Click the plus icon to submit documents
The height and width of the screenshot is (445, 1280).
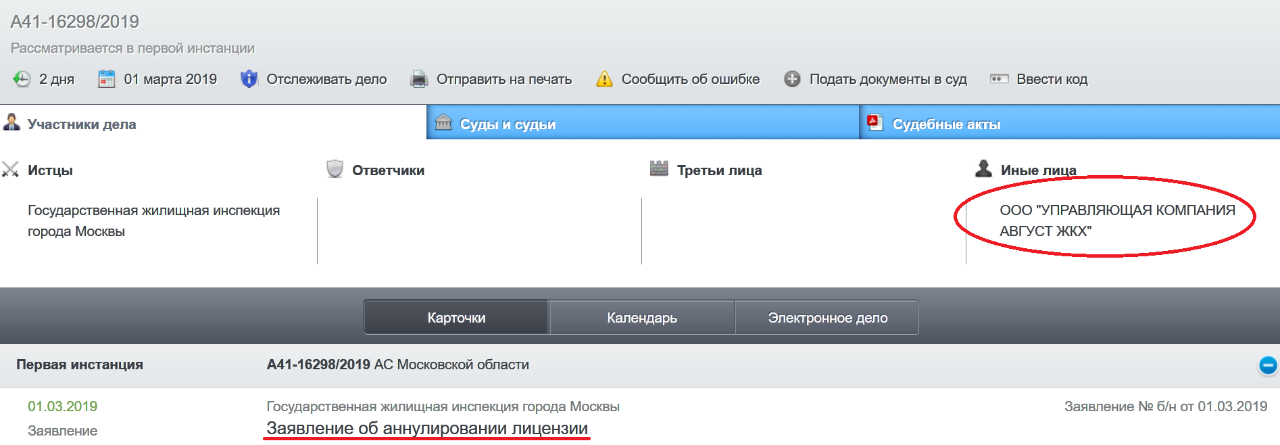792,79
